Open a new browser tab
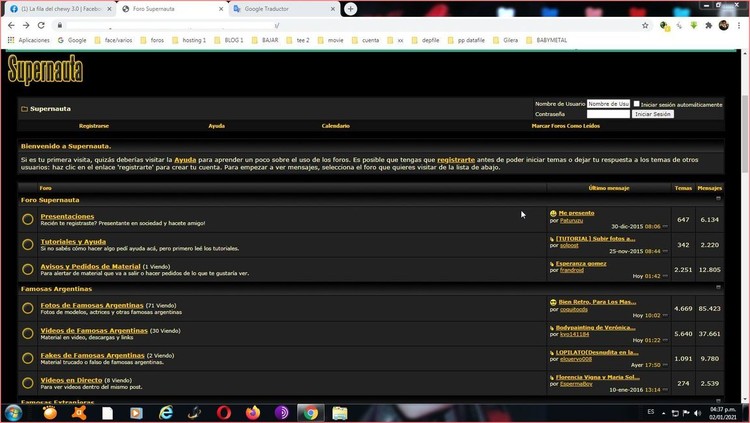The width and height of the screenshot is (750, 423). 350,8
